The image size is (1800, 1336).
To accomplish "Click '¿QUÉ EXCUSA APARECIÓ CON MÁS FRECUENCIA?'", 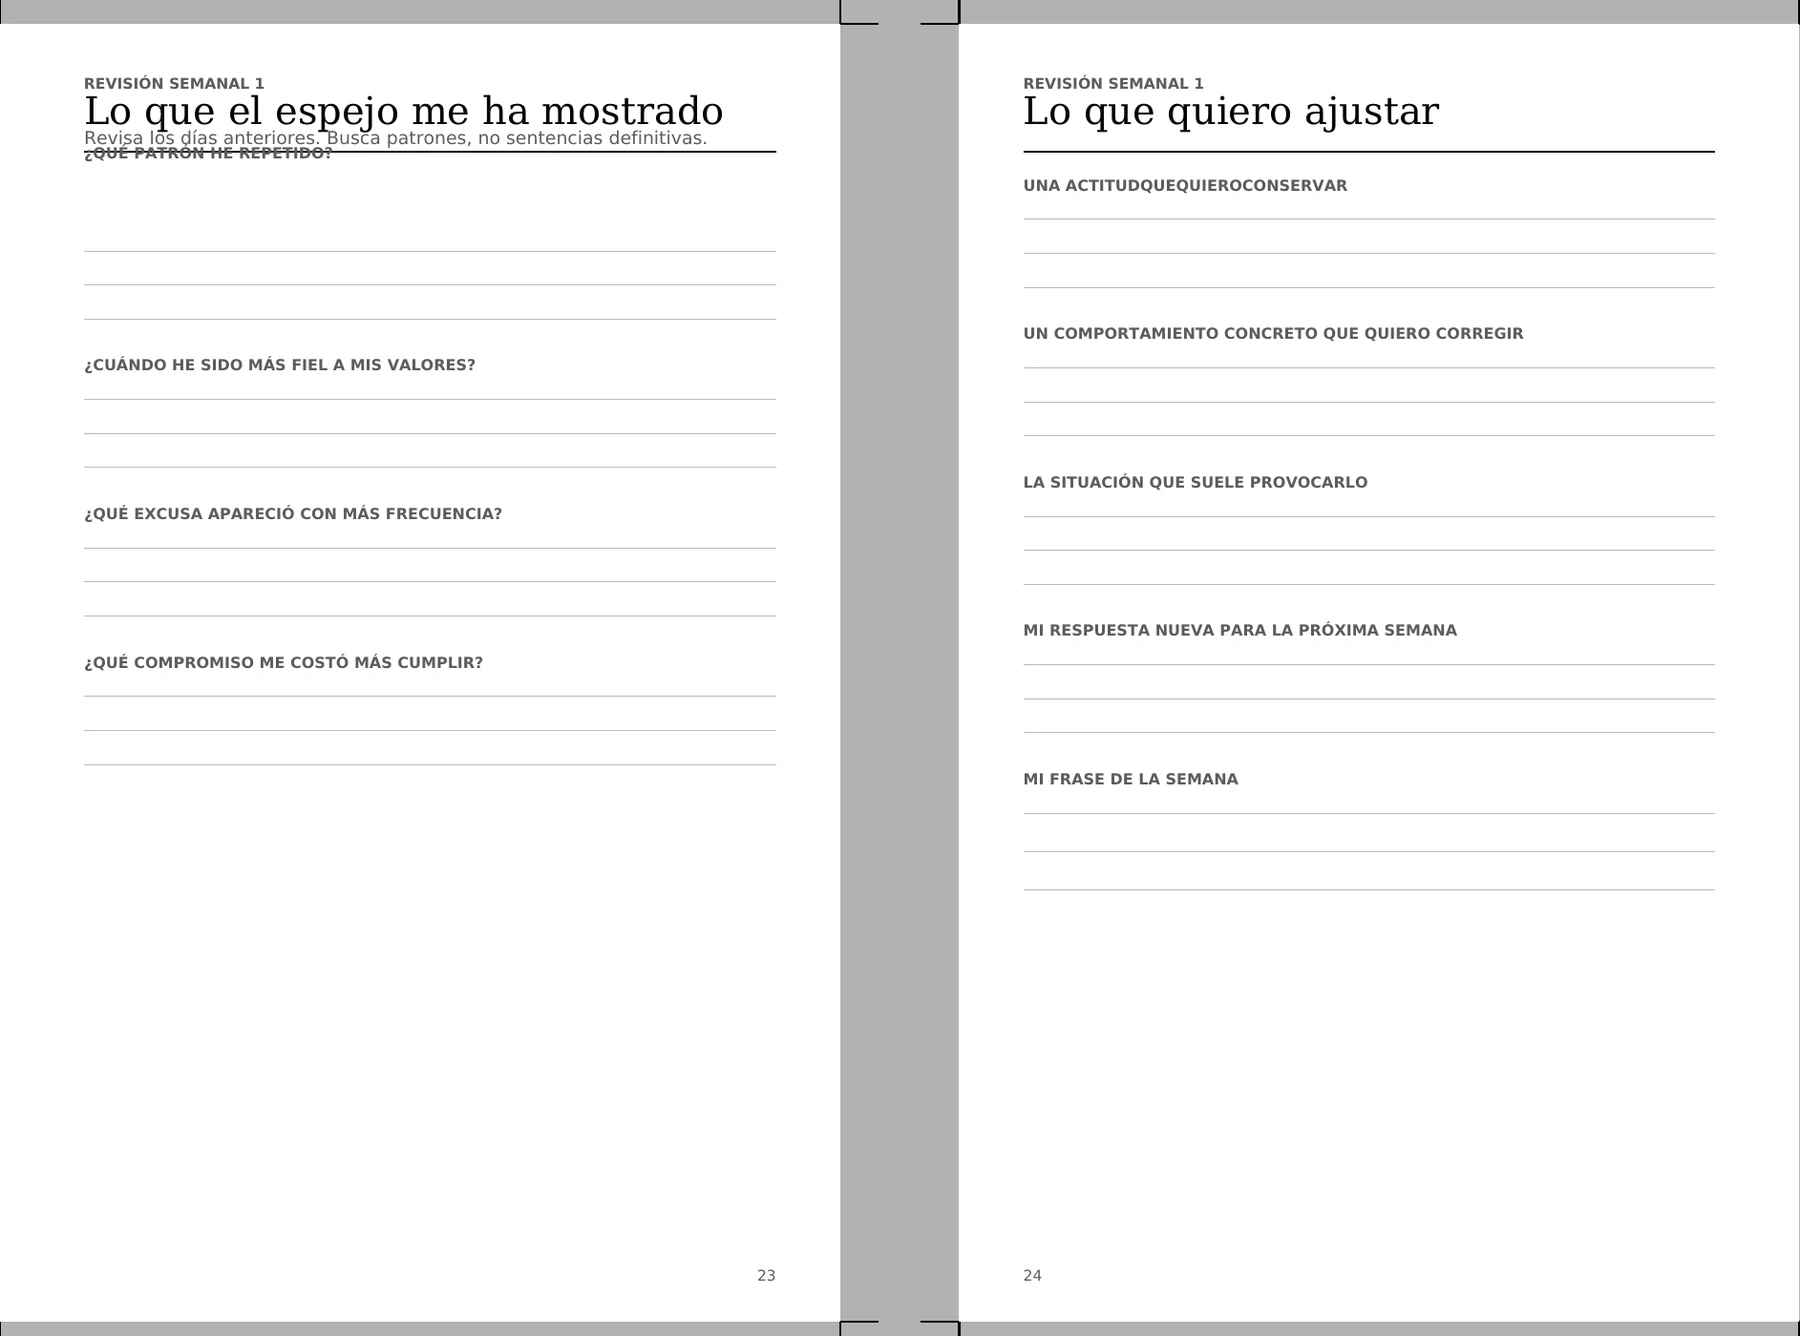I will coord(293,514).
